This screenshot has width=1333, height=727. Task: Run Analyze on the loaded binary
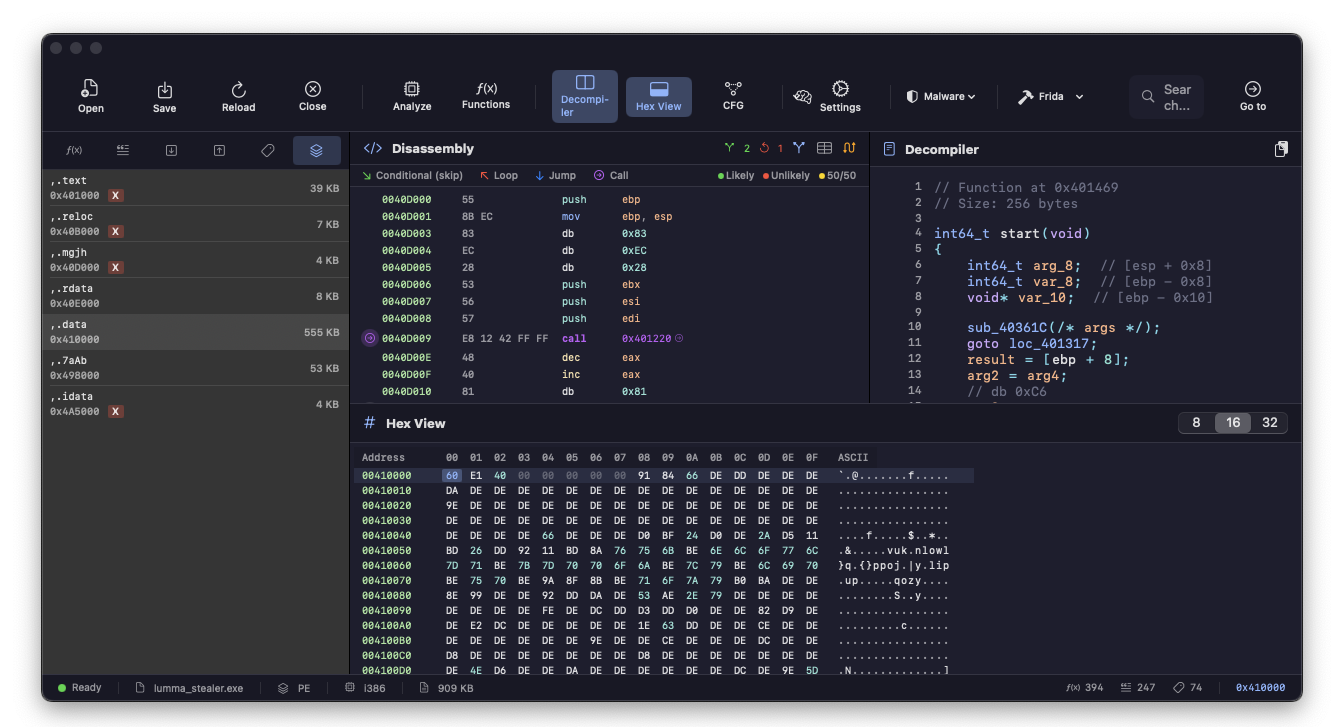click(412, 96)
